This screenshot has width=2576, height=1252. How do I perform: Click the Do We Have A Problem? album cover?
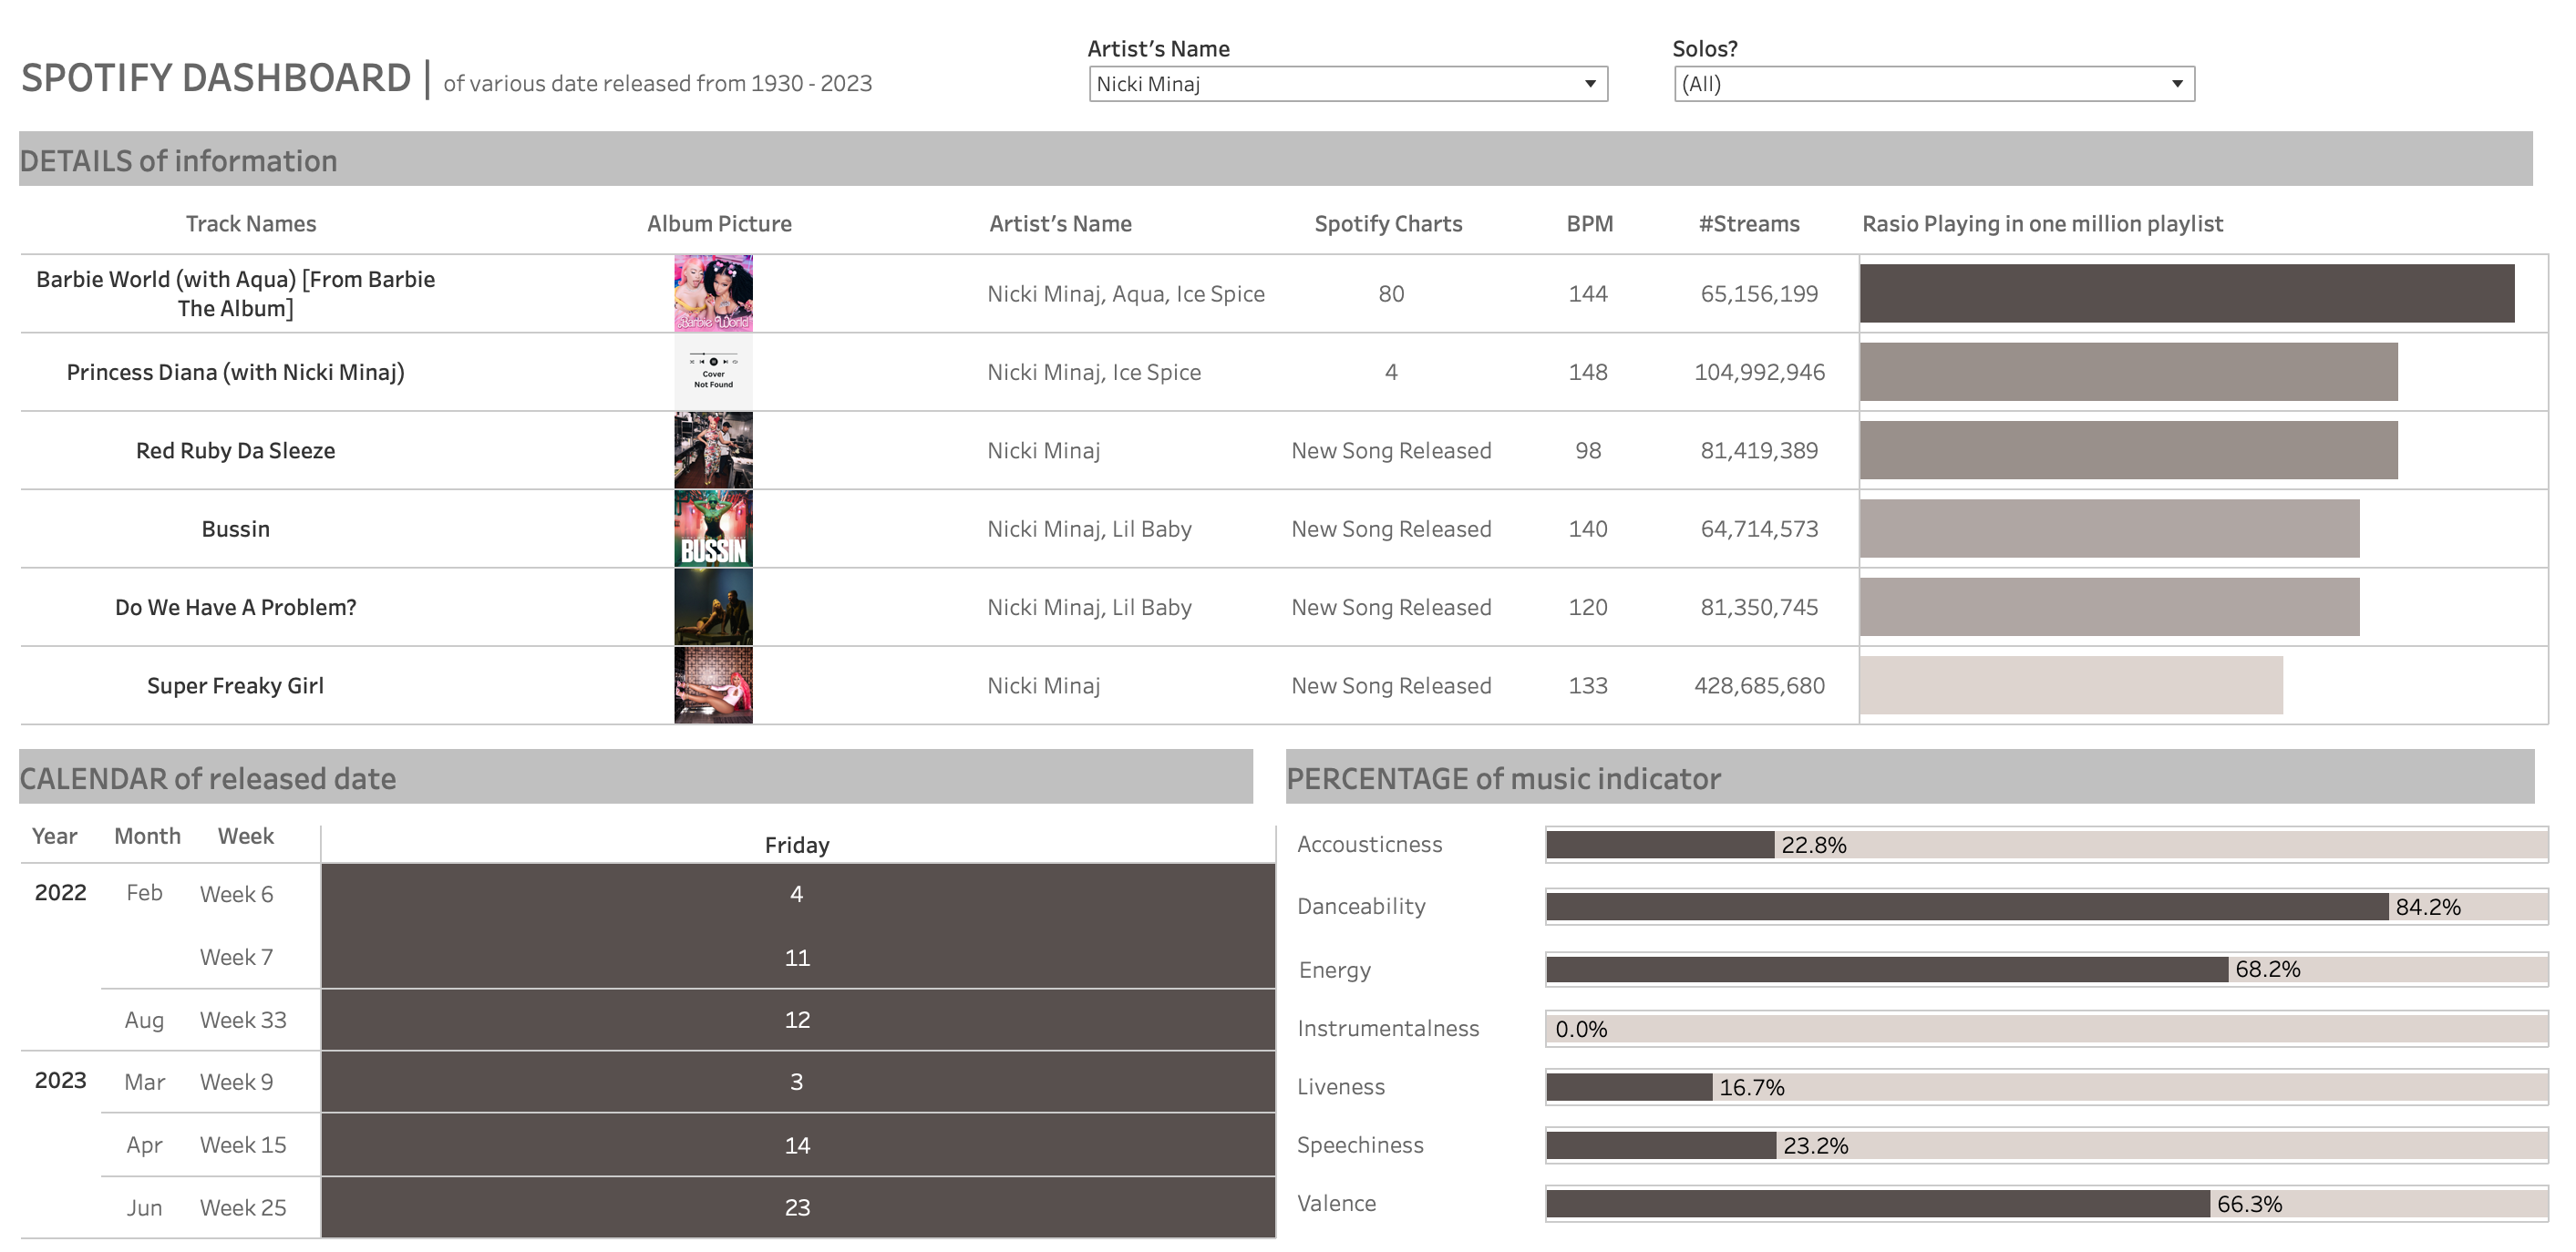[x=713, y=607]
